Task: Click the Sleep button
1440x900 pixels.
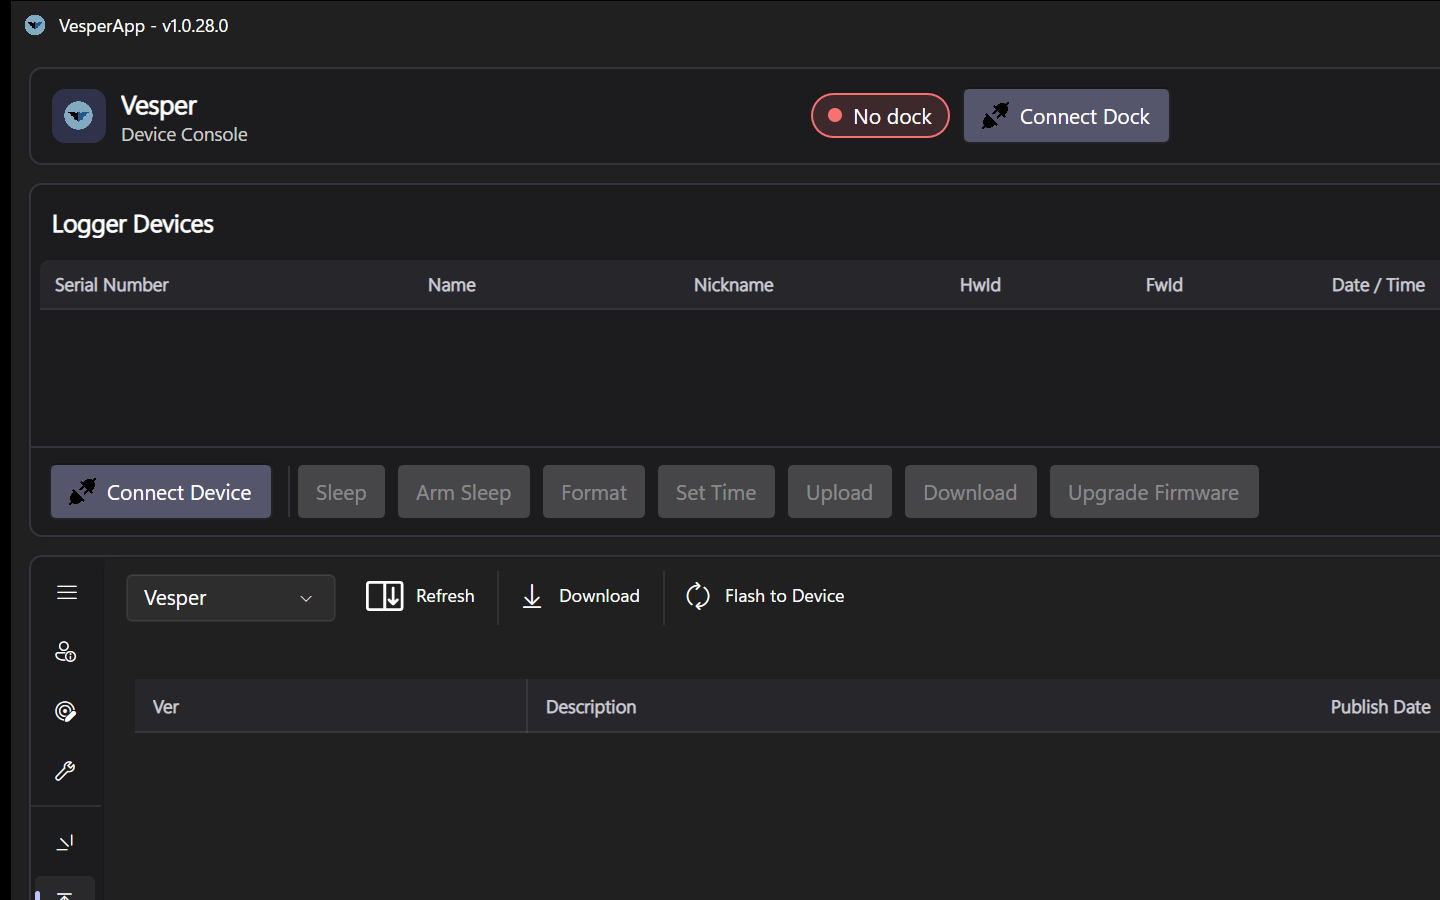Action: [x=341, y=492]
